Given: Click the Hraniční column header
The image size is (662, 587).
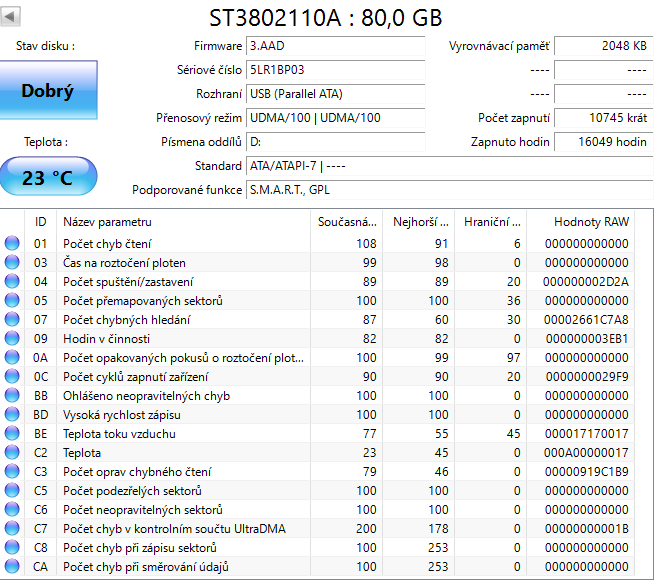Looking at the screenshot, I should point(491,222).
